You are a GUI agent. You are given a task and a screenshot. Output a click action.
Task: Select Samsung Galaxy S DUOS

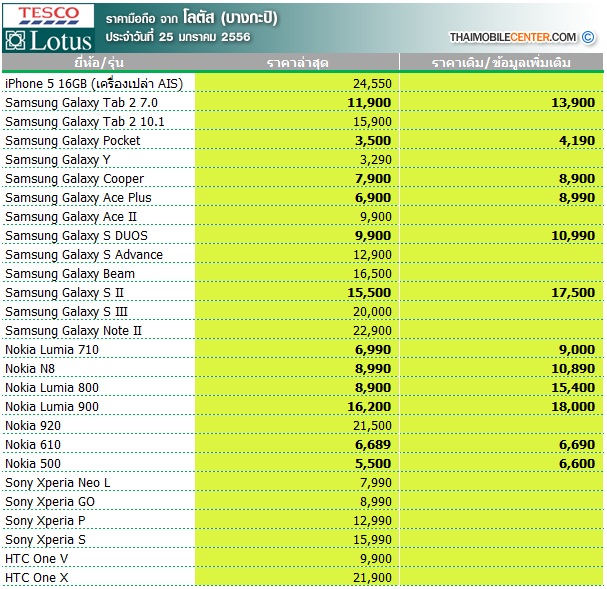(76, 235)
